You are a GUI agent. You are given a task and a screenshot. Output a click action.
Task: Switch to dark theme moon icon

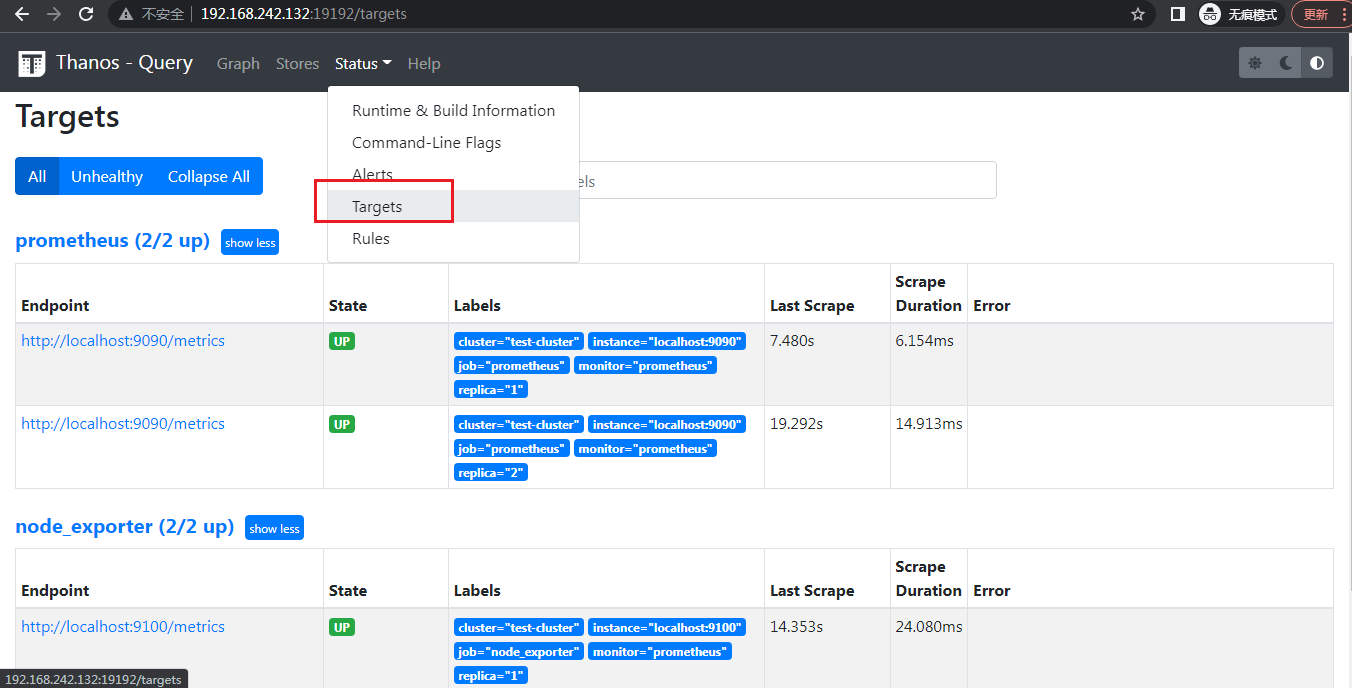pos(1286,63)
